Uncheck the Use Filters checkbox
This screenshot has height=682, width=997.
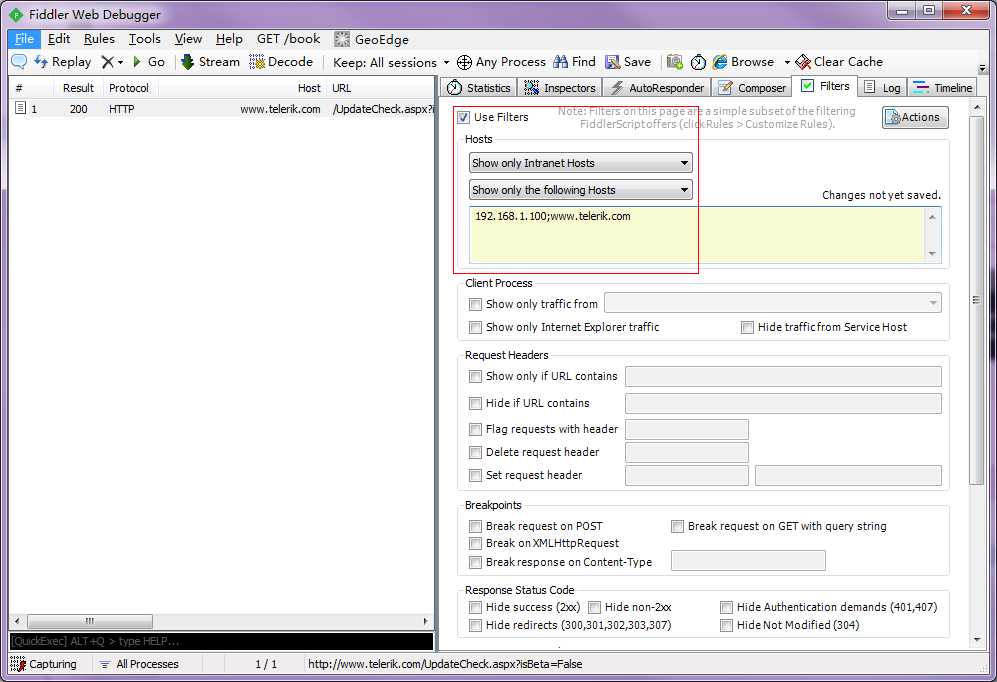[464, 117]
